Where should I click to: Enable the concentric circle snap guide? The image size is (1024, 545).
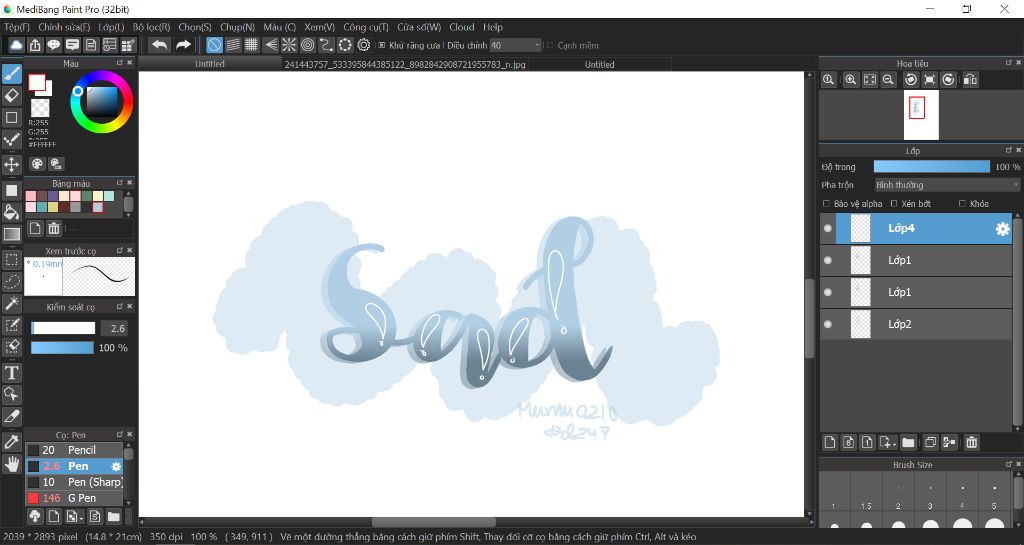[308, 45]
